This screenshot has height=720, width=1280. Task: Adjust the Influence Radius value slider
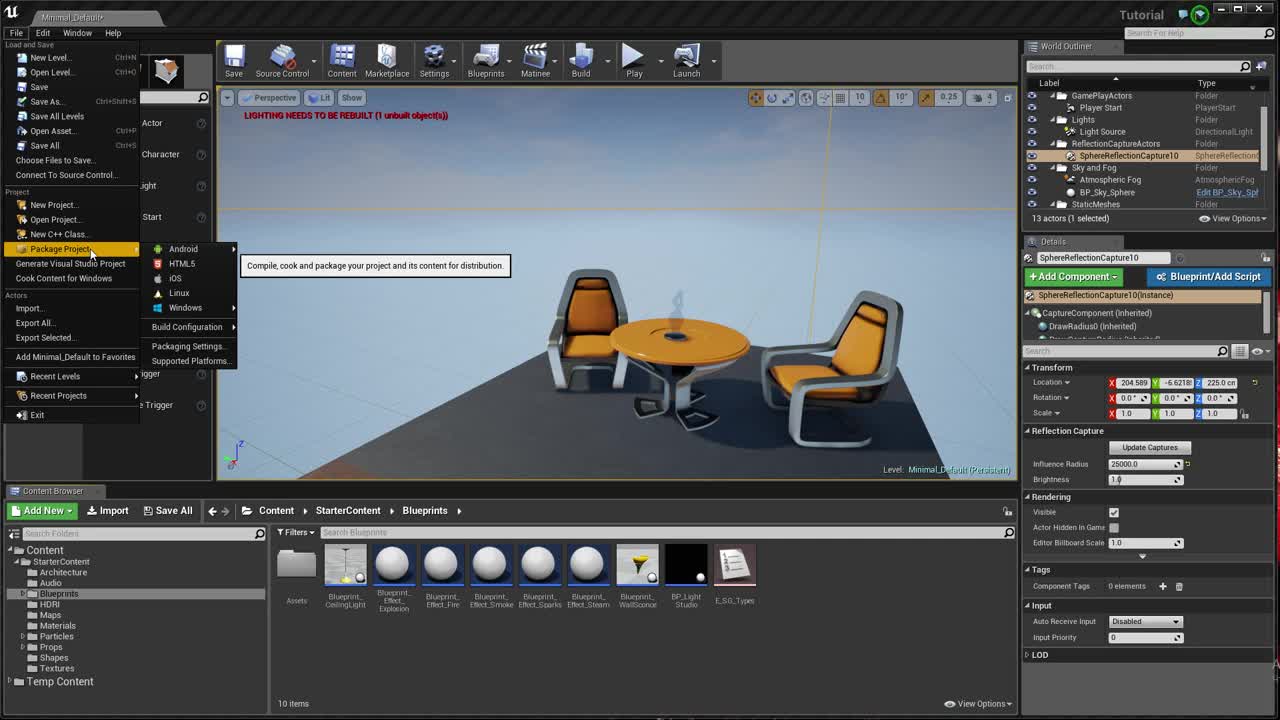tap(1146, 464)
